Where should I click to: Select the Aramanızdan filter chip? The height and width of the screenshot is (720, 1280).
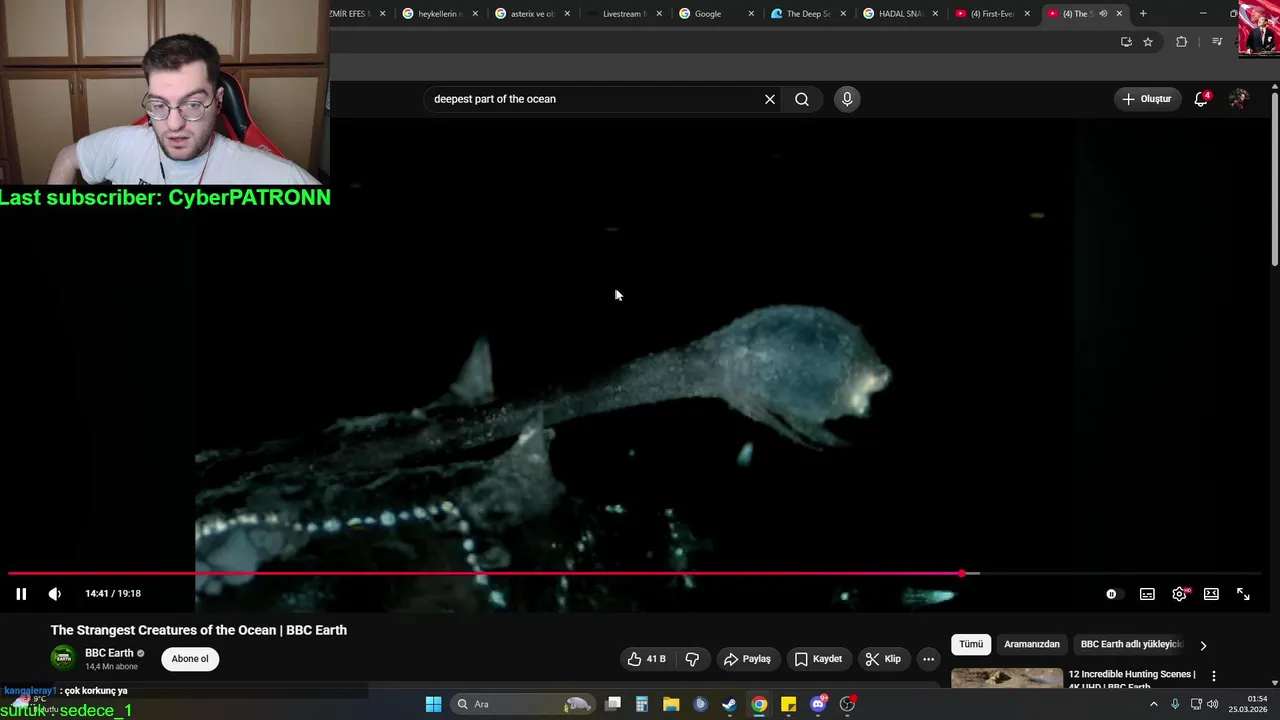pos(1031,645)
